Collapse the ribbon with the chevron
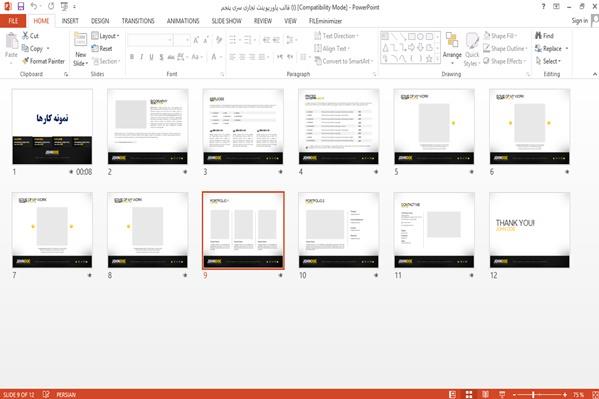The height and width of the screenshot is (399, 599). (x=595, y=74)
